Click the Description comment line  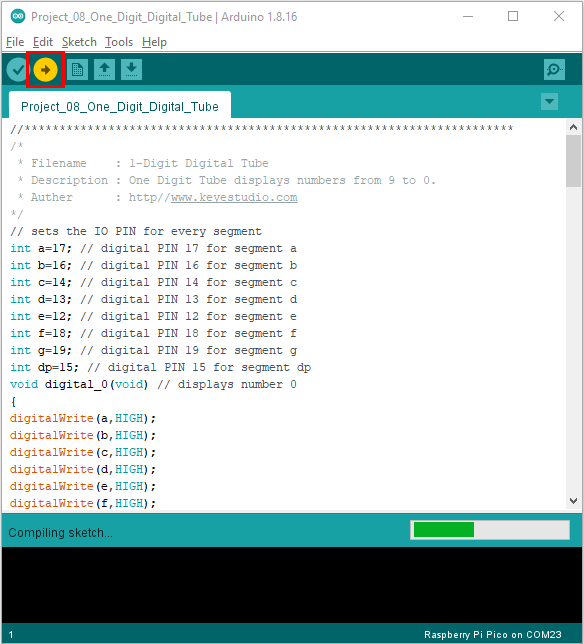[226, 180]
